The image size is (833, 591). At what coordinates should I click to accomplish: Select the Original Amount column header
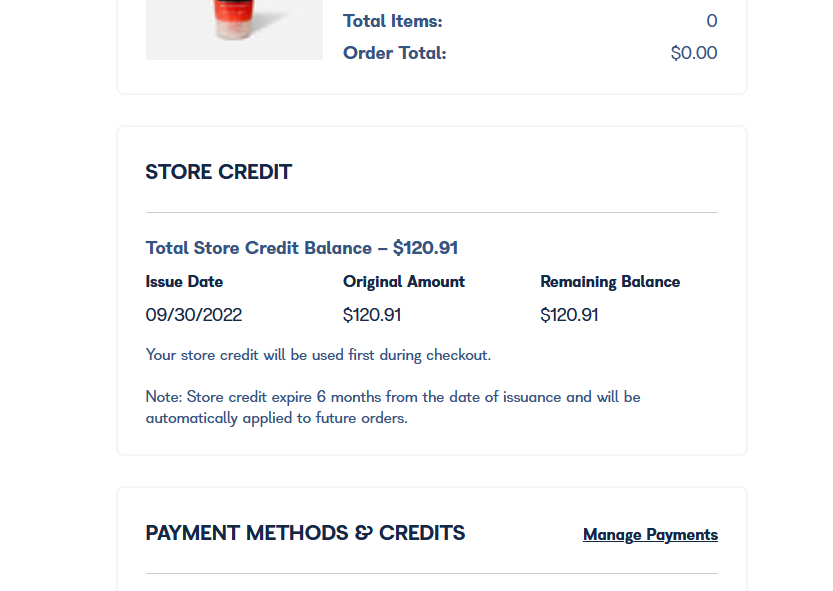[x=404, y=282]
